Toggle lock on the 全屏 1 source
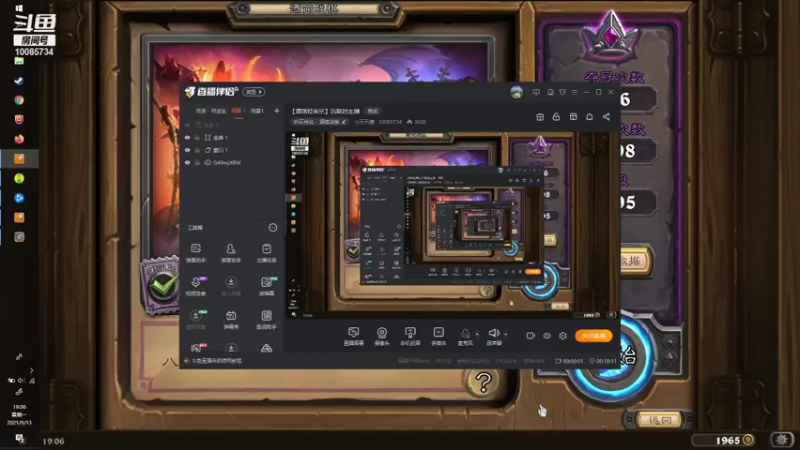Screen dimensions: 800x450 coord(197,138)
